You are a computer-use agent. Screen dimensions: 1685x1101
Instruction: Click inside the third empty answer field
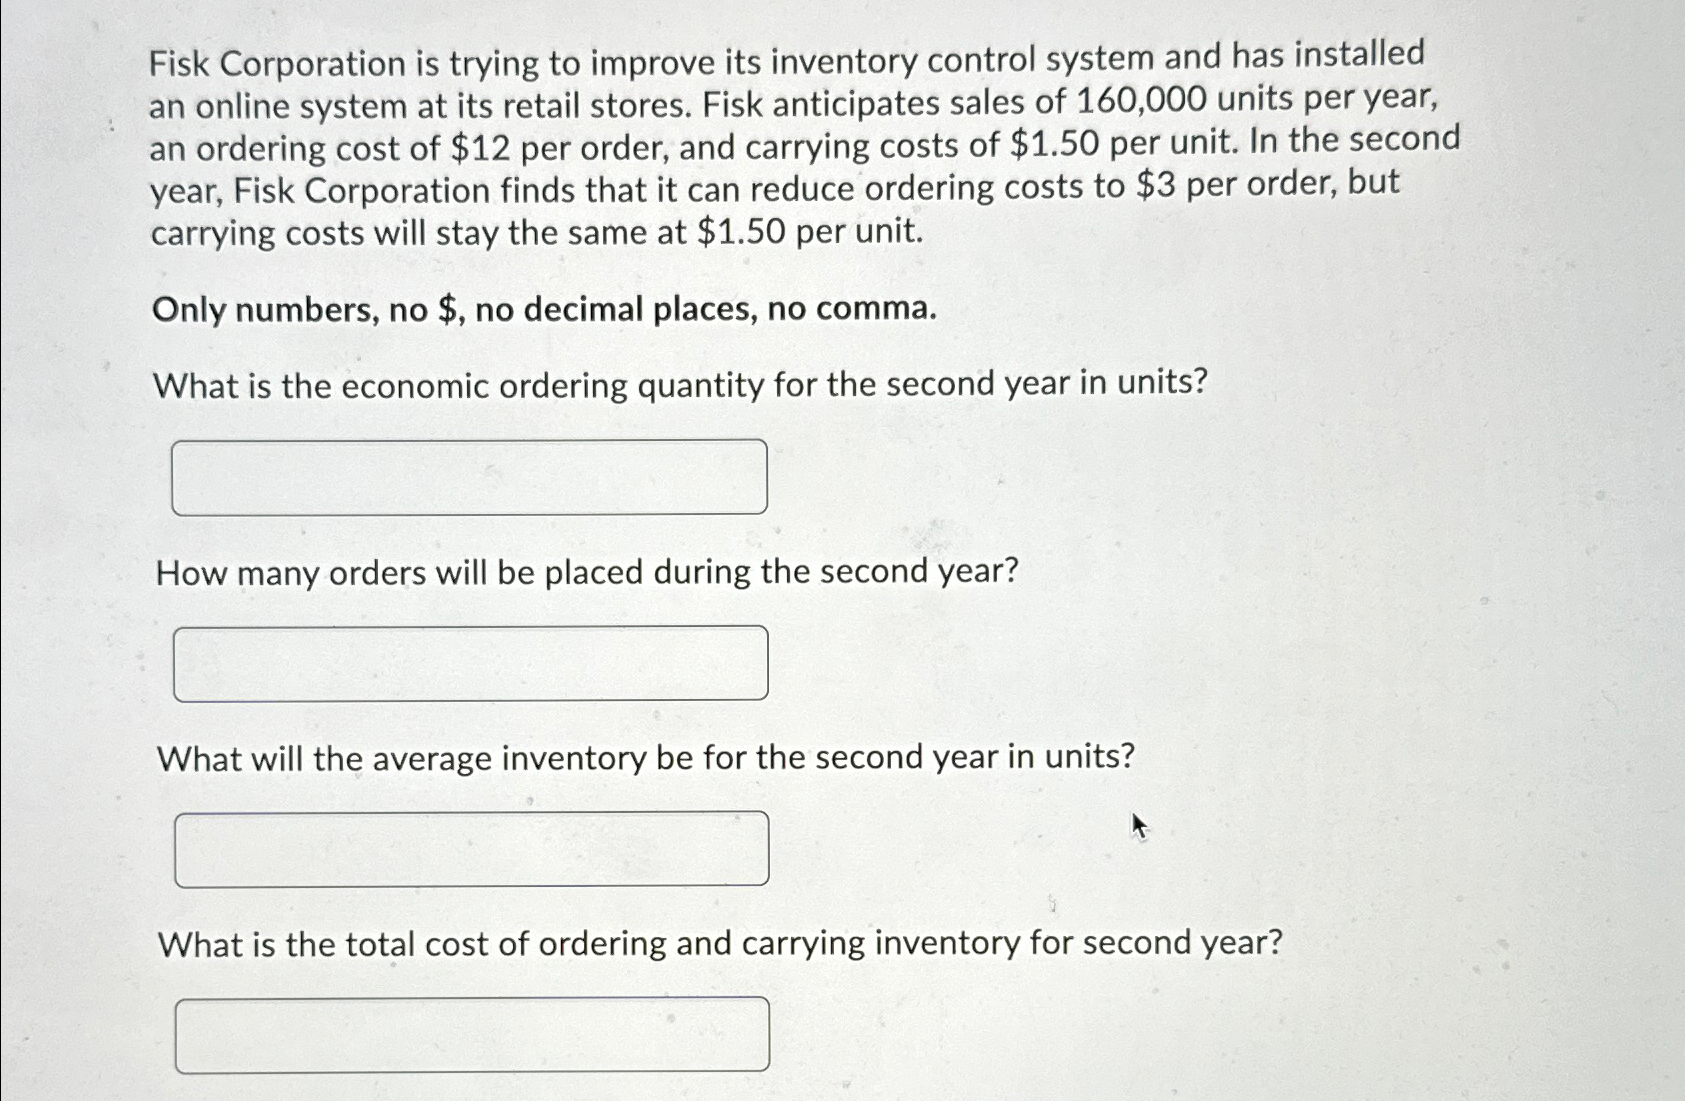pyautogui.click(x=470, y=847)
